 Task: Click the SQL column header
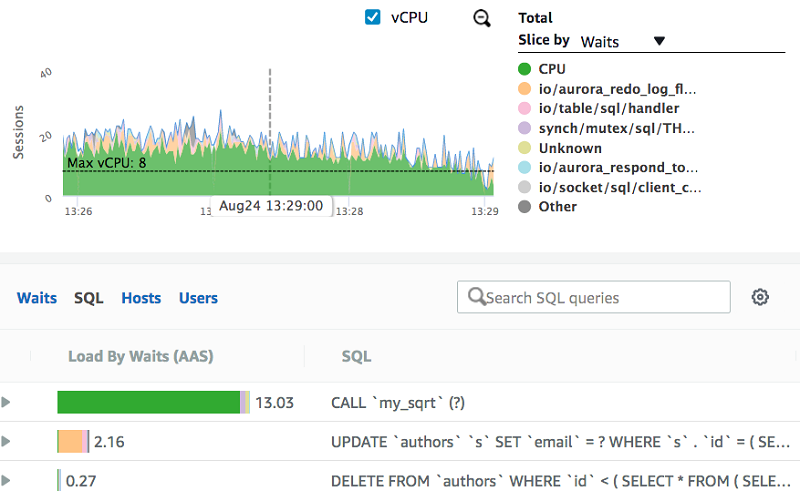click(x=356, y=356)
